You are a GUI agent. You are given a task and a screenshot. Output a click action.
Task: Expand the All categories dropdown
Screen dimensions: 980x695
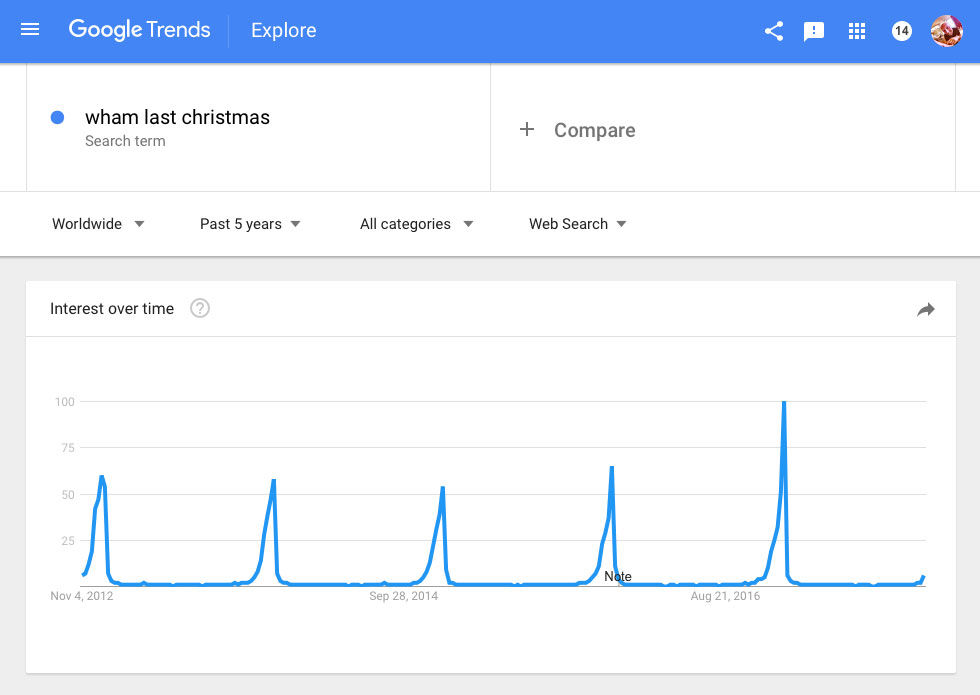point(416,224)
